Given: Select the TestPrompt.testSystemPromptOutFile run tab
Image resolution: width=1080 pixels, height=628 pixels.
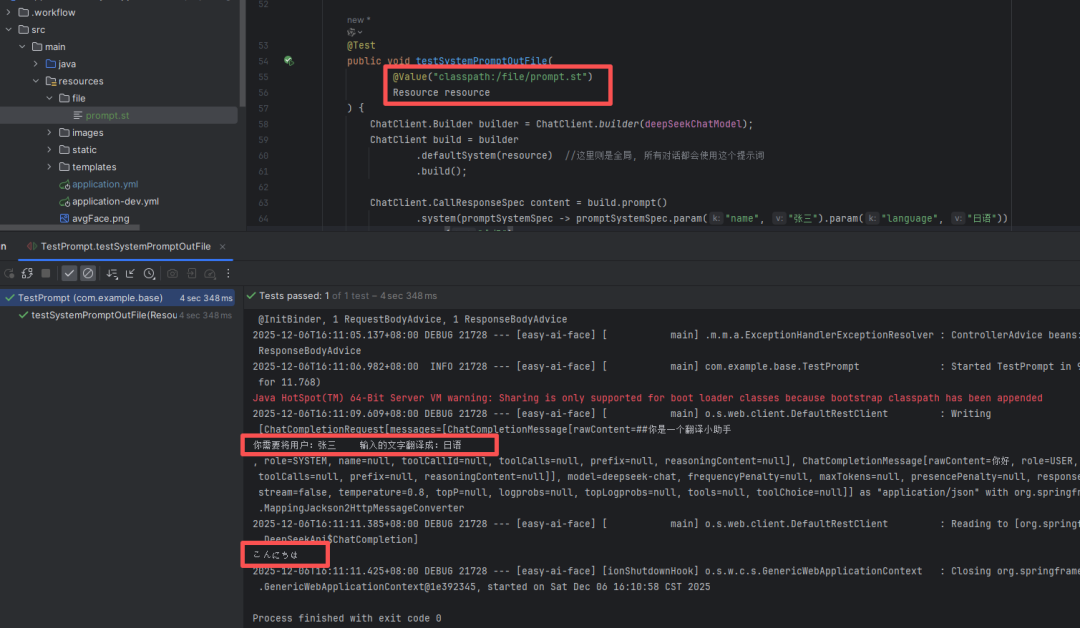Looking at the screenshot, I should [125, 246].
